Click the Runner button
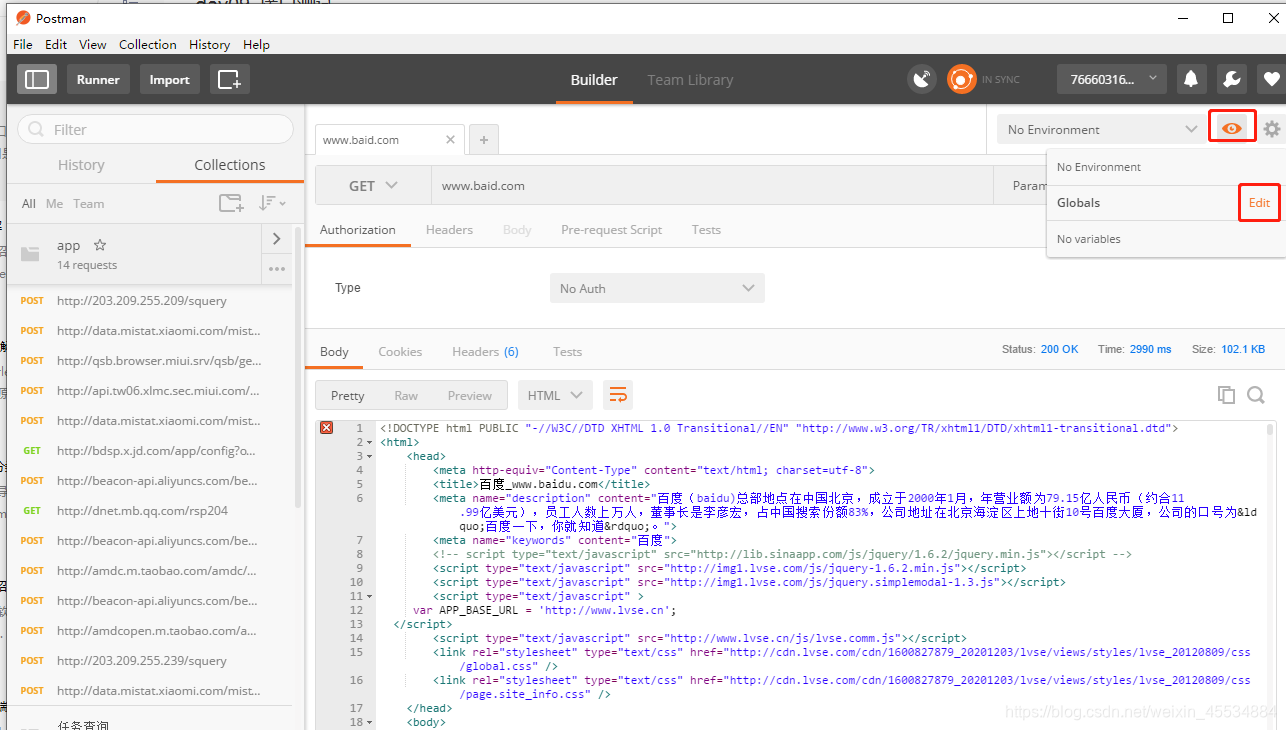The width and height of the screenshot is (1286, 730). 98,79
